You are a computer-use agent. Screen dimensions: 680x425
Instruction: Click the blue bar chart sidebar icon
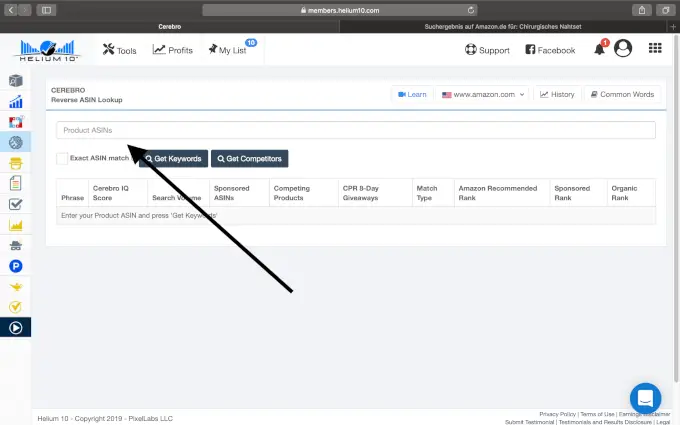tap(15, 102)
